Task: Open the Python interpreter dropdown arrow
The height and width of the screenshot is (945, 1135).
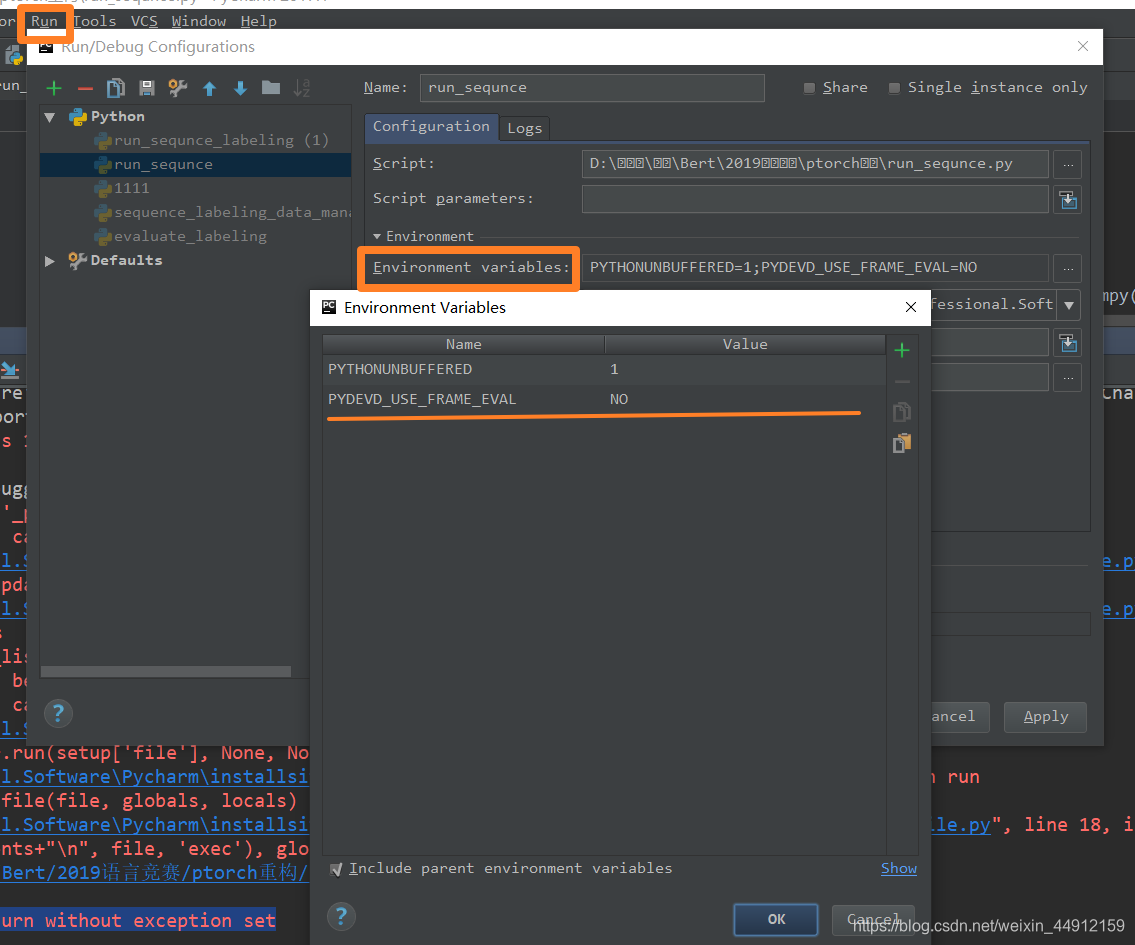Action: click(x=1068, y=305)
